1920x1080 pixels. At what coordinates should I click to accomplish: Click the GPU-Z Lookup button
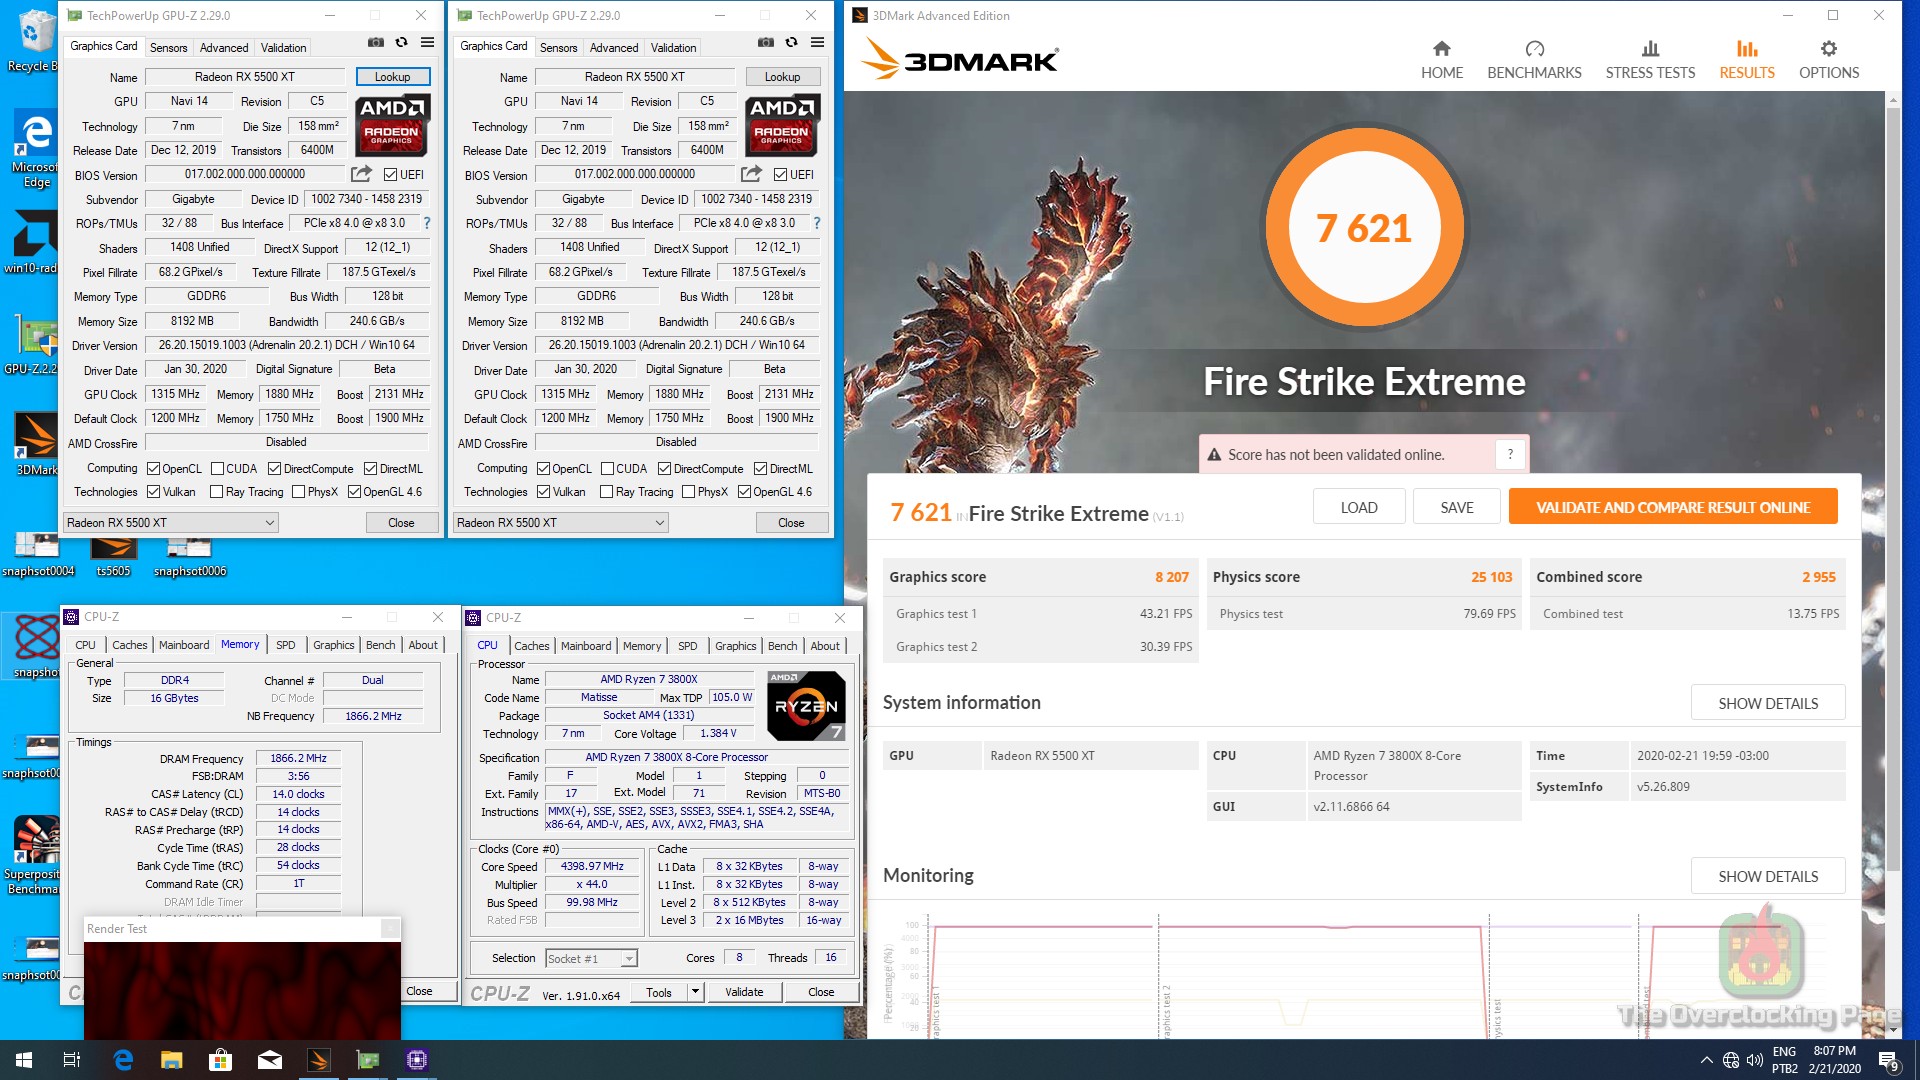(x=392, y=77)
